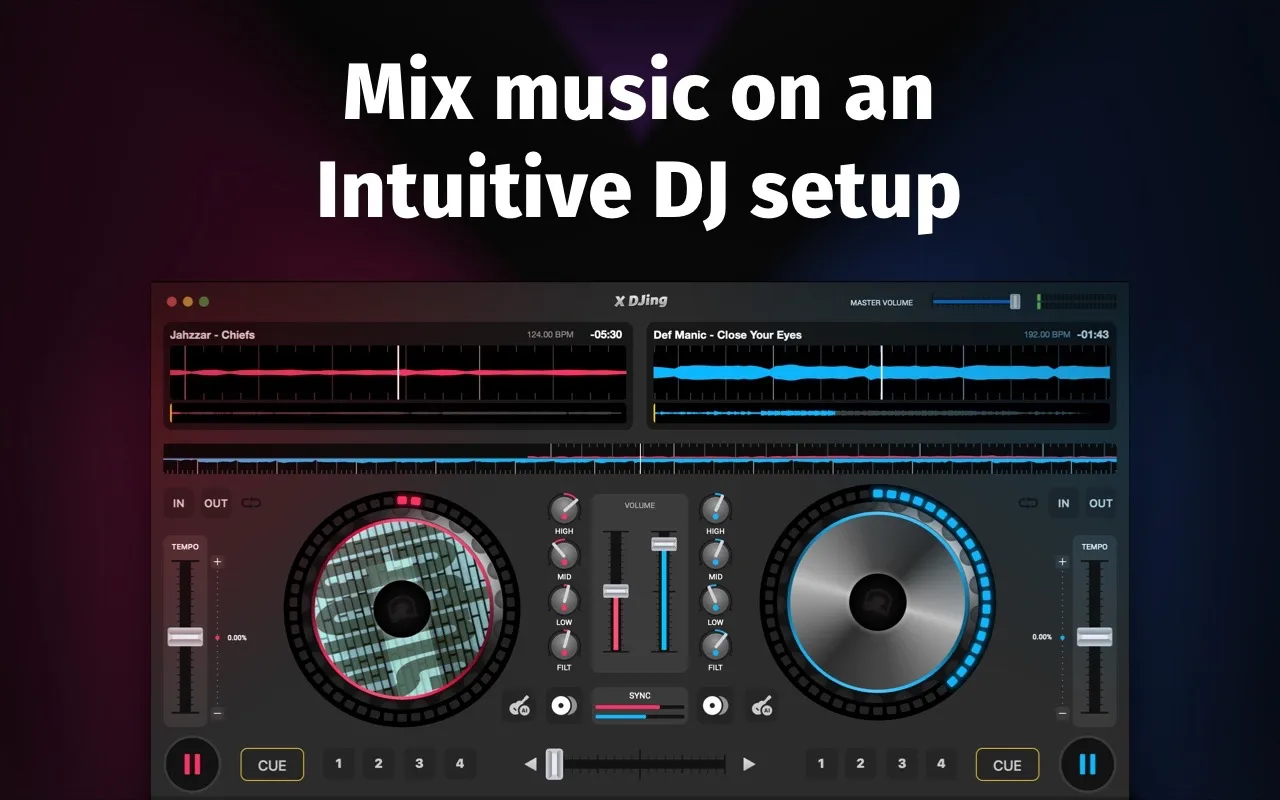This screenshot has width=1280, height=800.
Task: Click the vinyl mode icon near left jog wheel
Action: point(563,705)
